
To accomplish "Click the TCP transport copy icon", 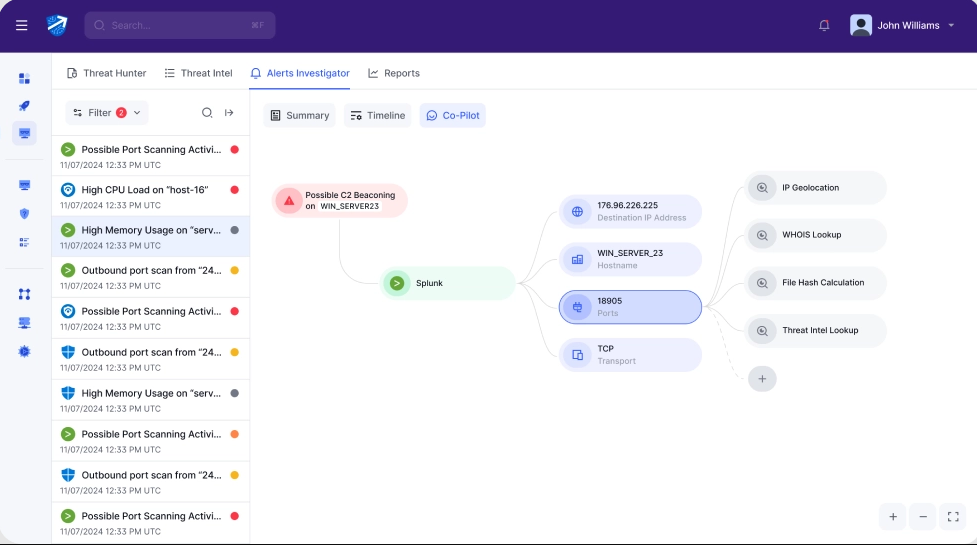I will pyautogui.click(x=578, y=355).
